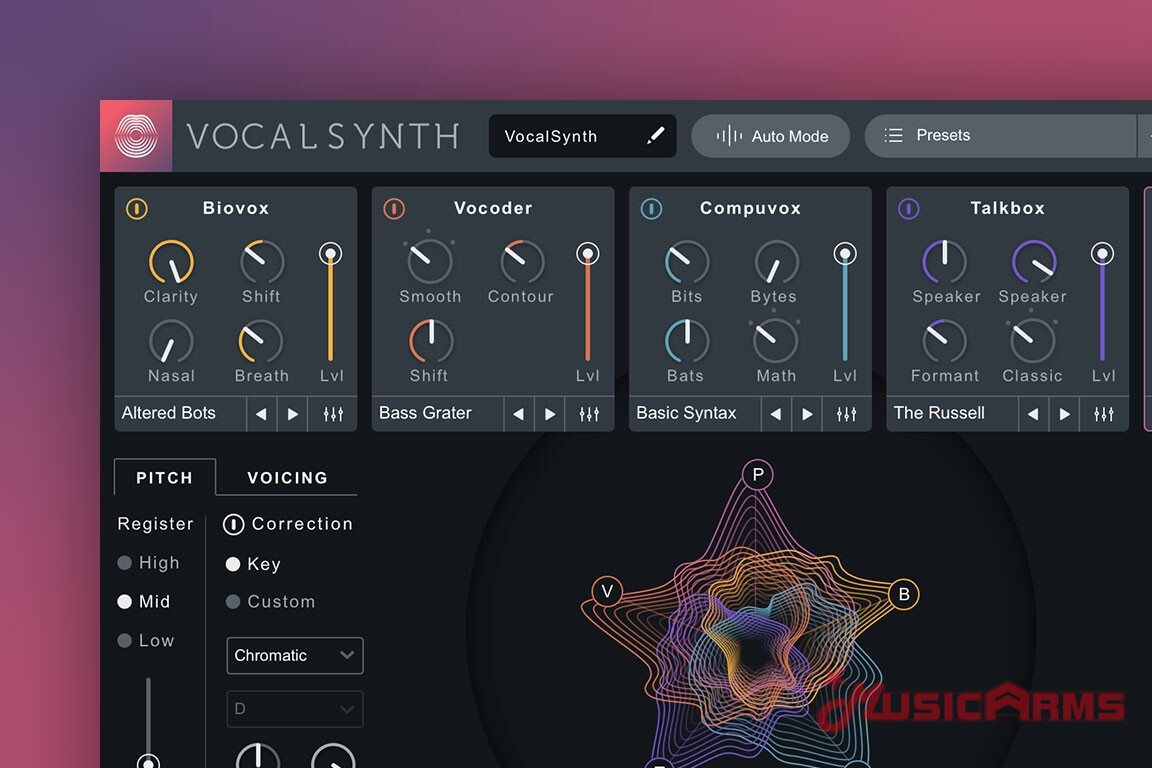This screenshot has height=768, width=1152.
Task: Click the Compuvox Lvl slider handle
Action: (845, 254)
